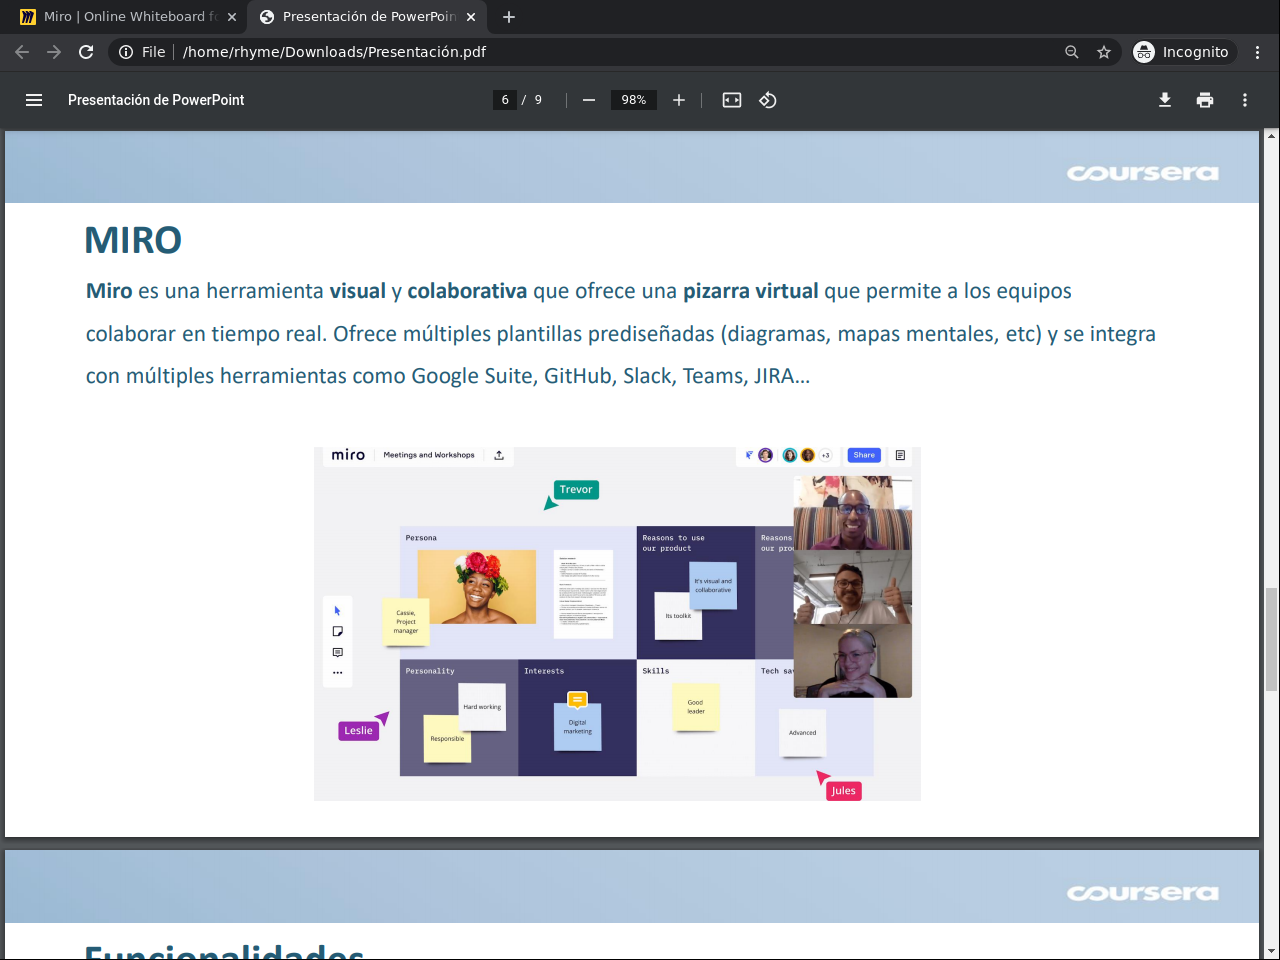Screen dimensions: 1280x960
Task: Zoom in the PDF document
Action: (x=679, y=100)
